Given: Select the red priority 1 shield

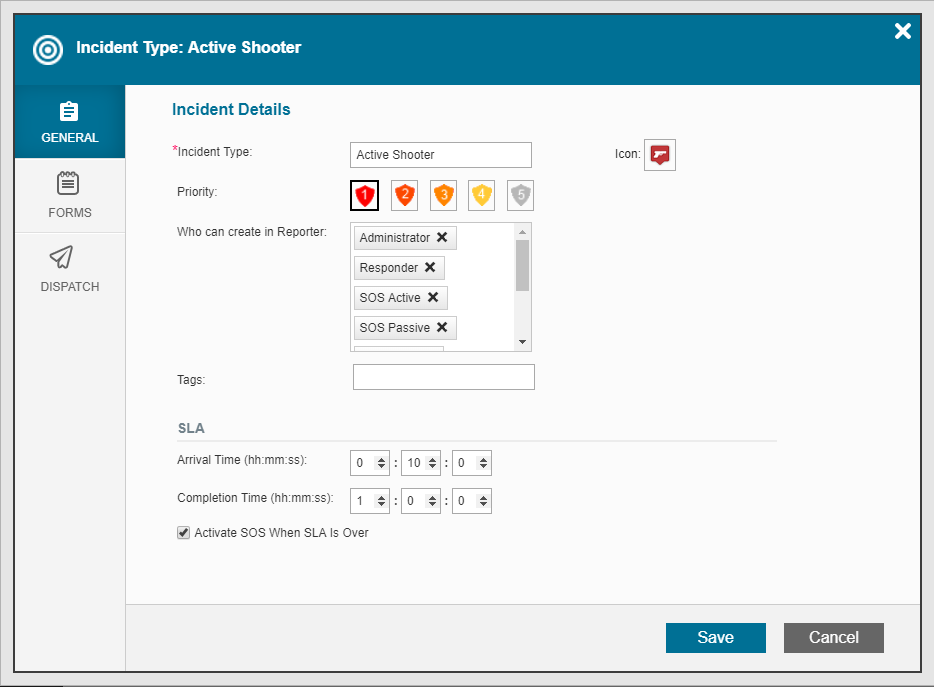Looking at the screenshot, I should tap(364, 195).
